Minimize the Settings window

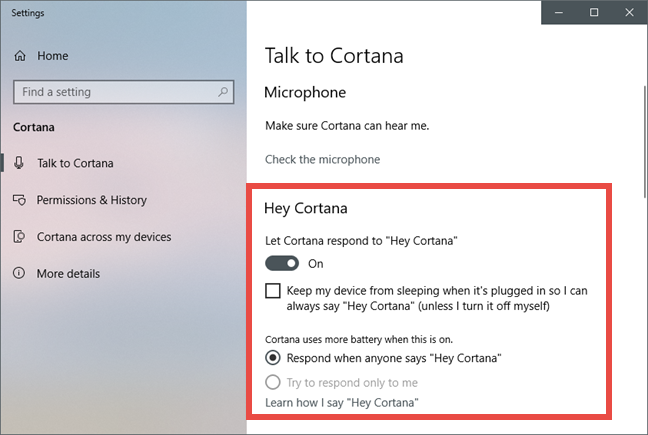(x=559, y=12)
